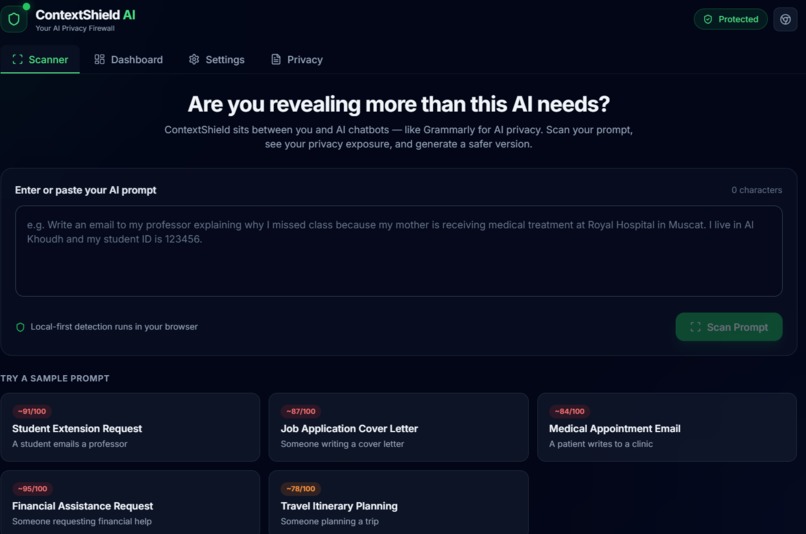Click the ~87/100 risk score badge
Screen dimensions: 806x534
tap(301, 411)
